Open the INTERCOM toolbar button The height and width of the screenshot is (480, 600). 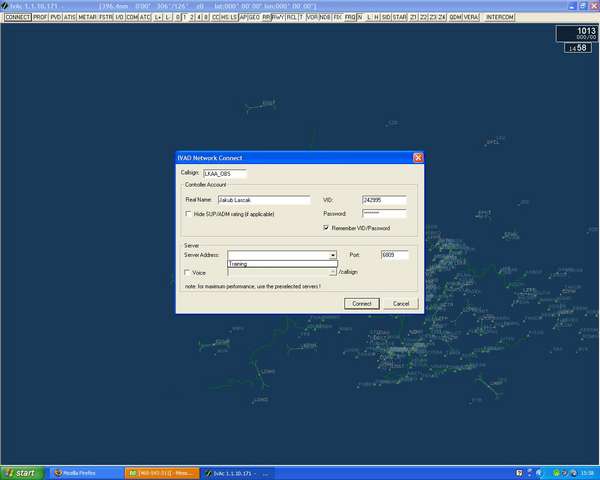pyautogui.click(x=500, y=17)
